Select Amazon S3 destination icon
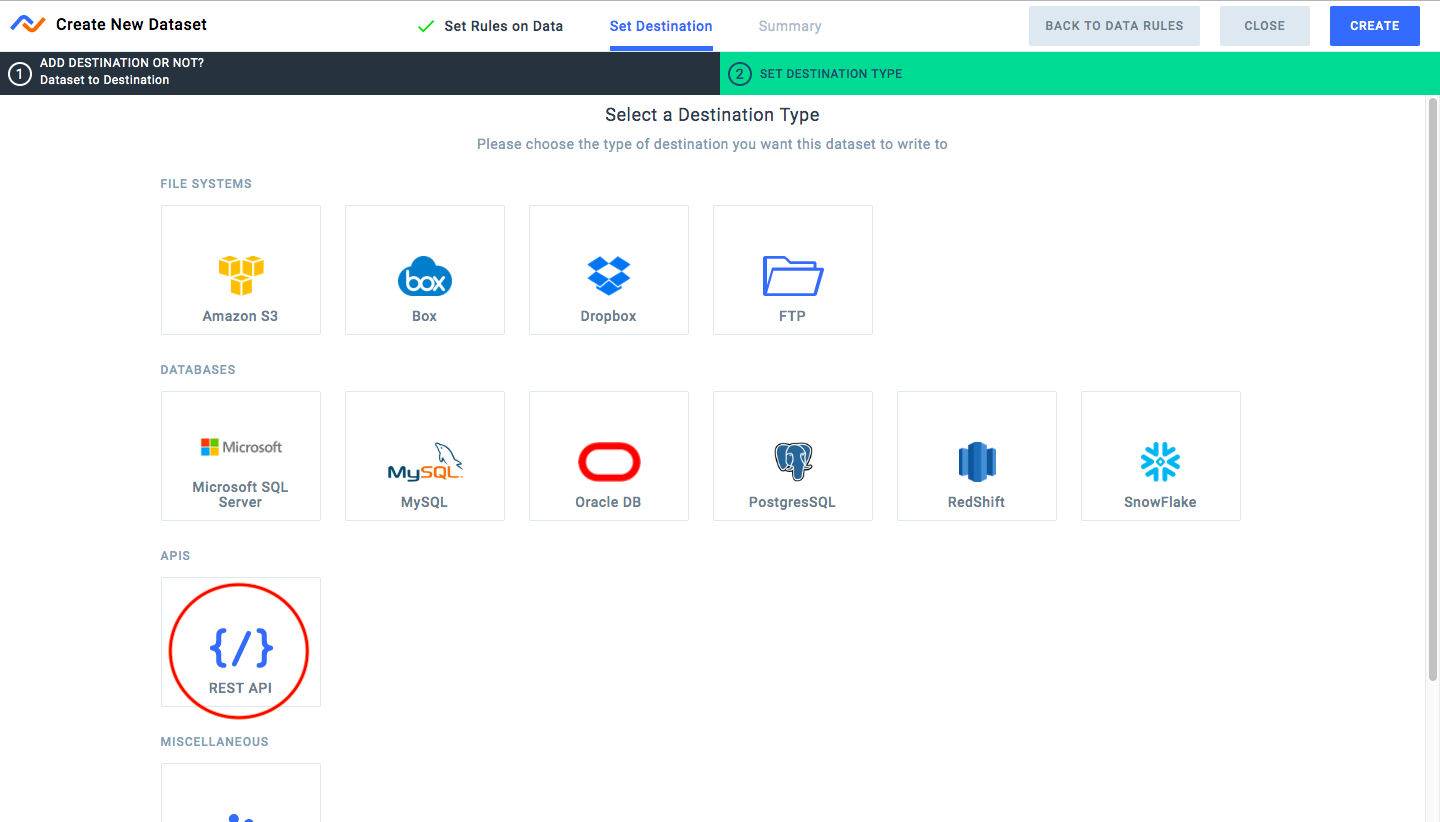The width and height of the screenshot is (1440, 822). click(241, 275)
